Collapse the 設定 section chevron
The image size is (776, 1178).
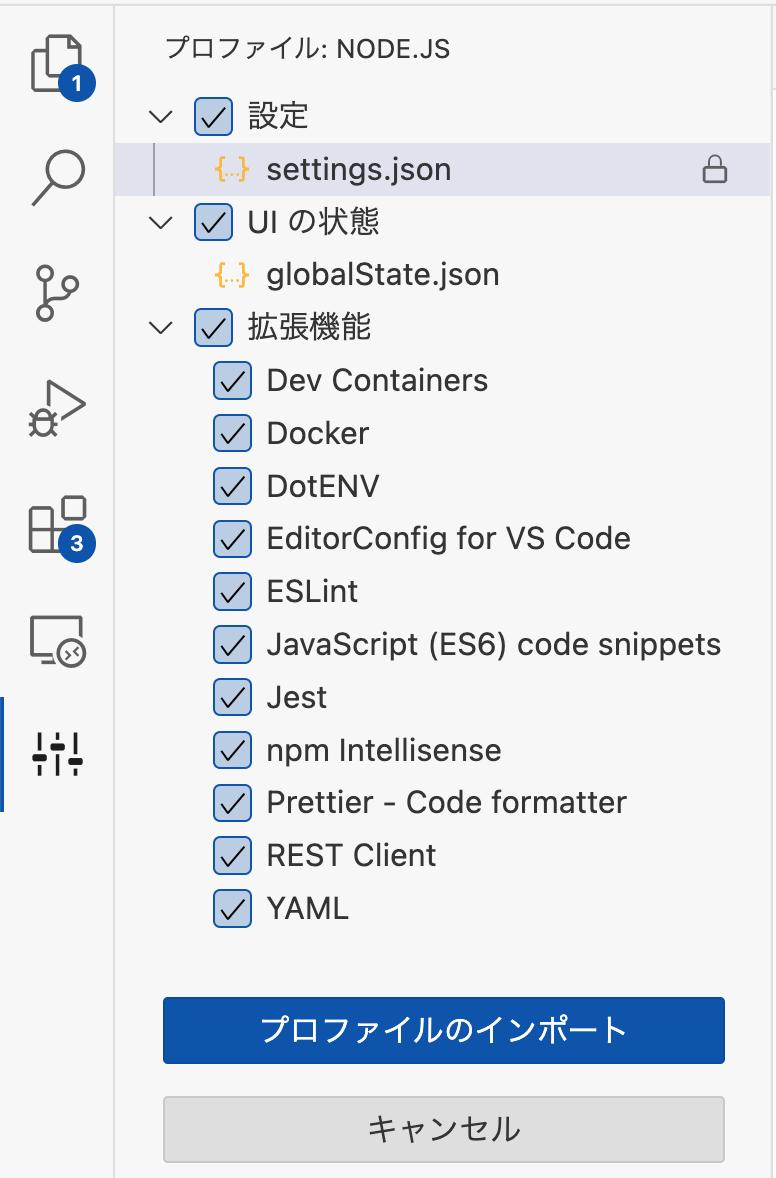coord(161,116)
